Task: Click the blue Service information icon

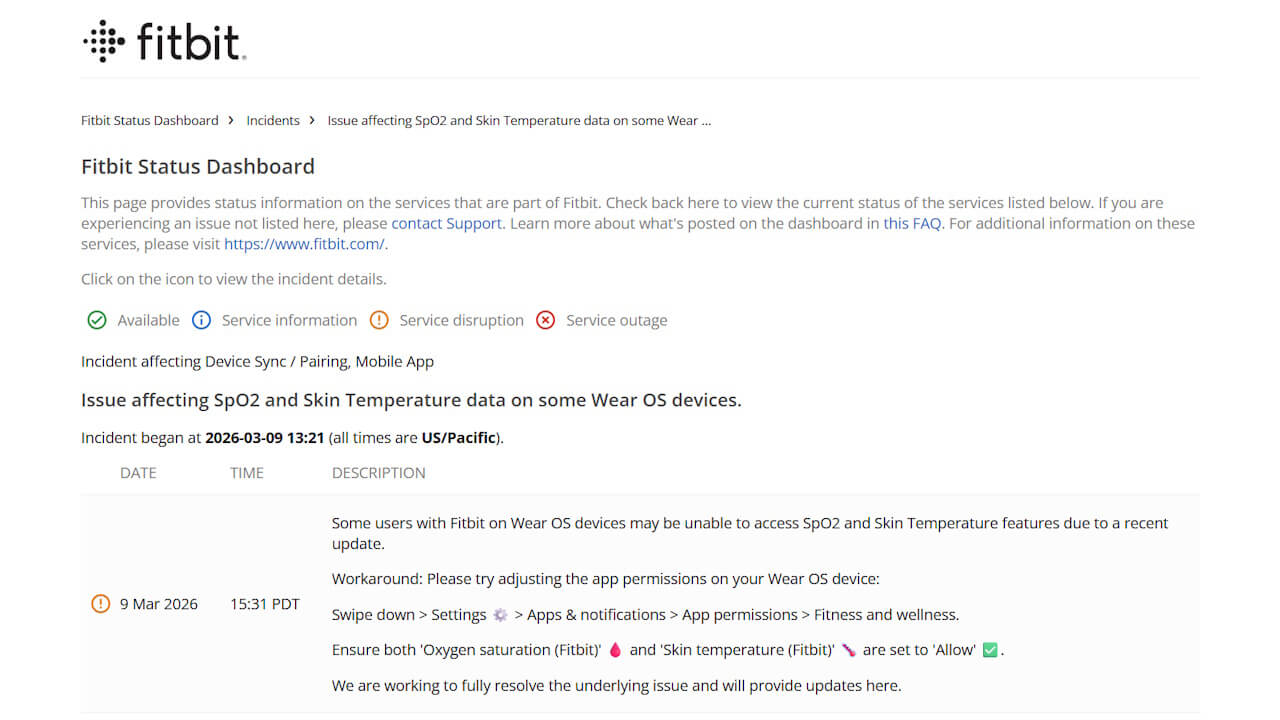Action: click(x=201, y=321)
